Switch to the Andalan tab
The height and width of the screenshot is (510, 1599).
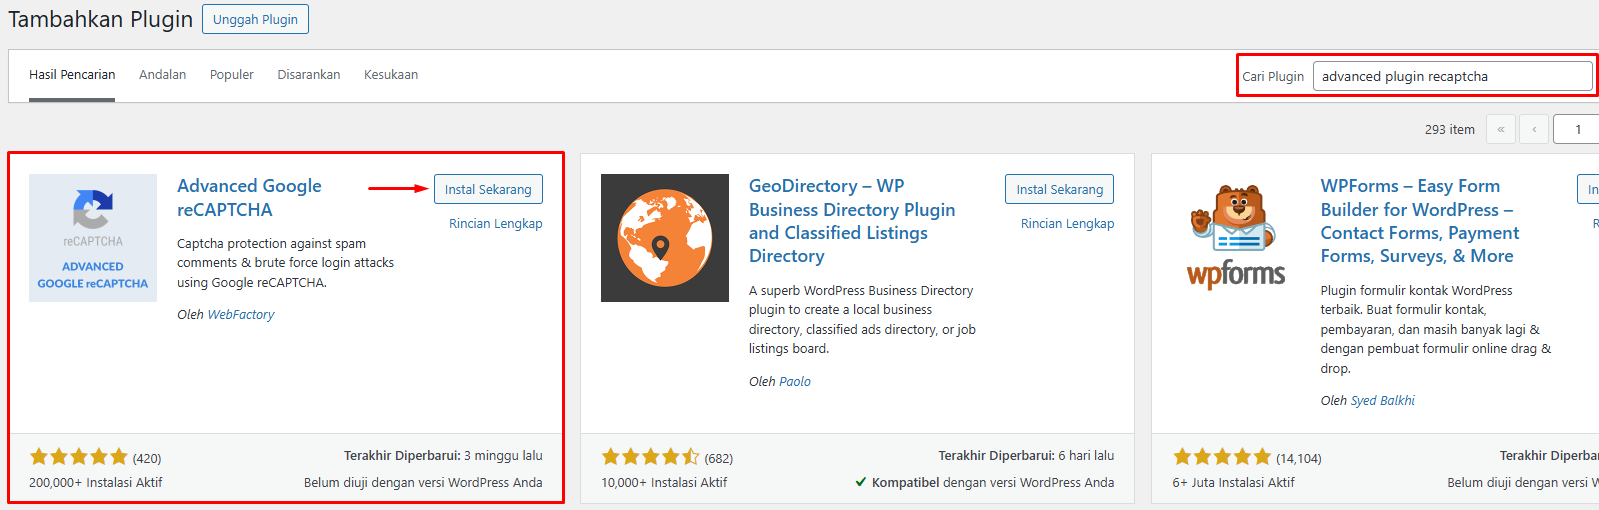click(163, 75)
